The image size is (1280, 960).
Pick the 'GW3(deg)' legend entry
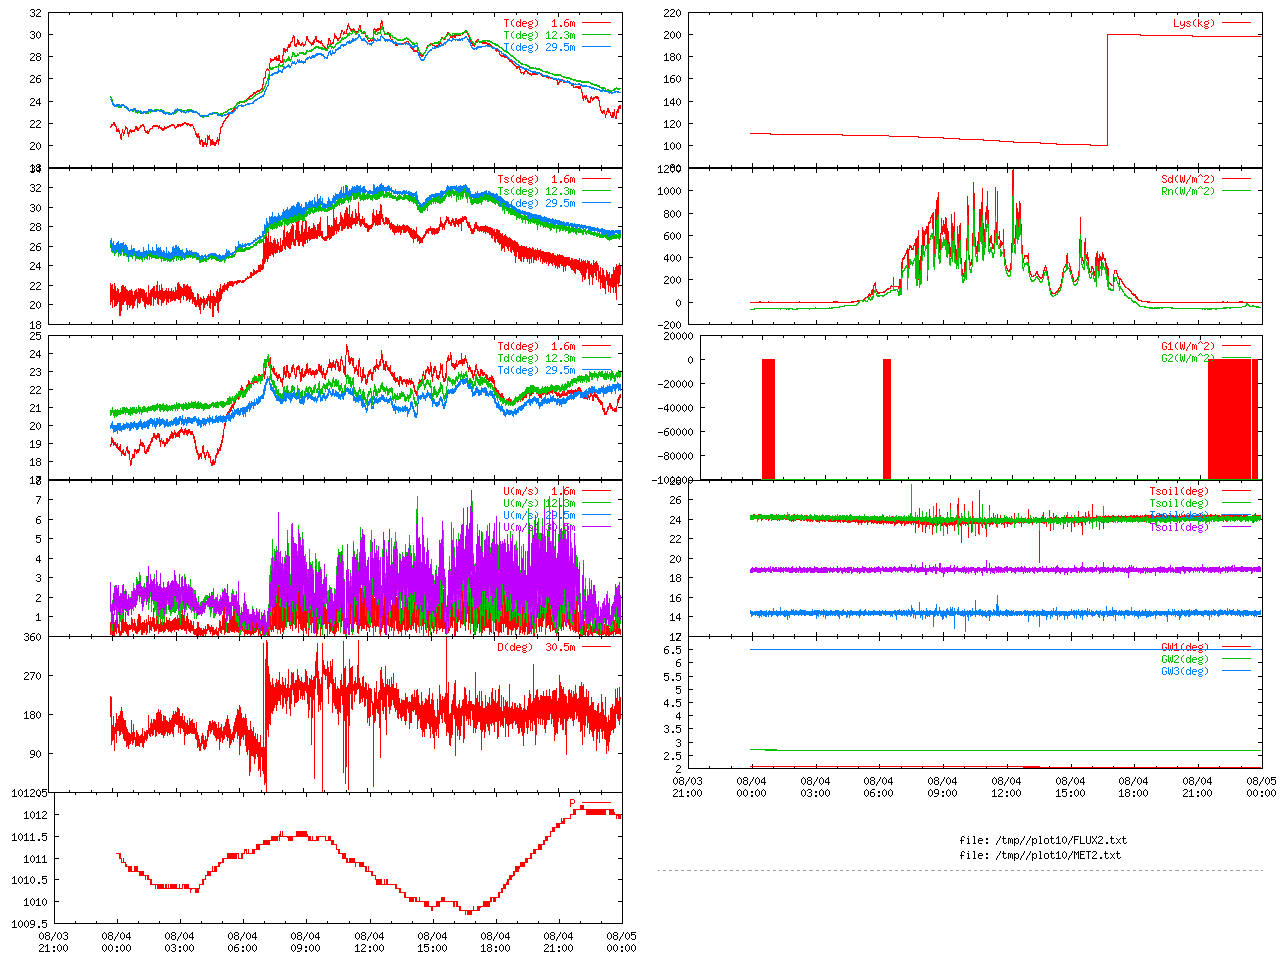[x=1185, y=671]
